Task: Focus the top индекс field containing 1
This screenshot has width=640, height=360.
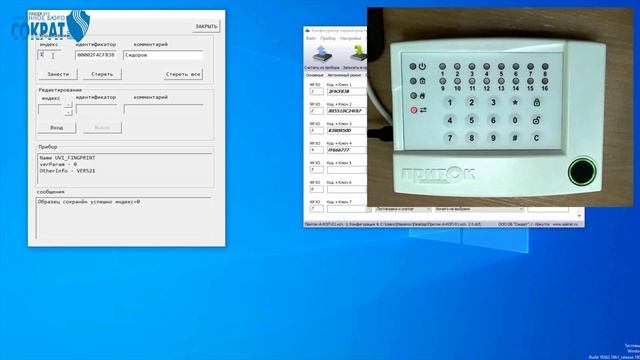Action: pyautogui.click(x=49, y=55)
